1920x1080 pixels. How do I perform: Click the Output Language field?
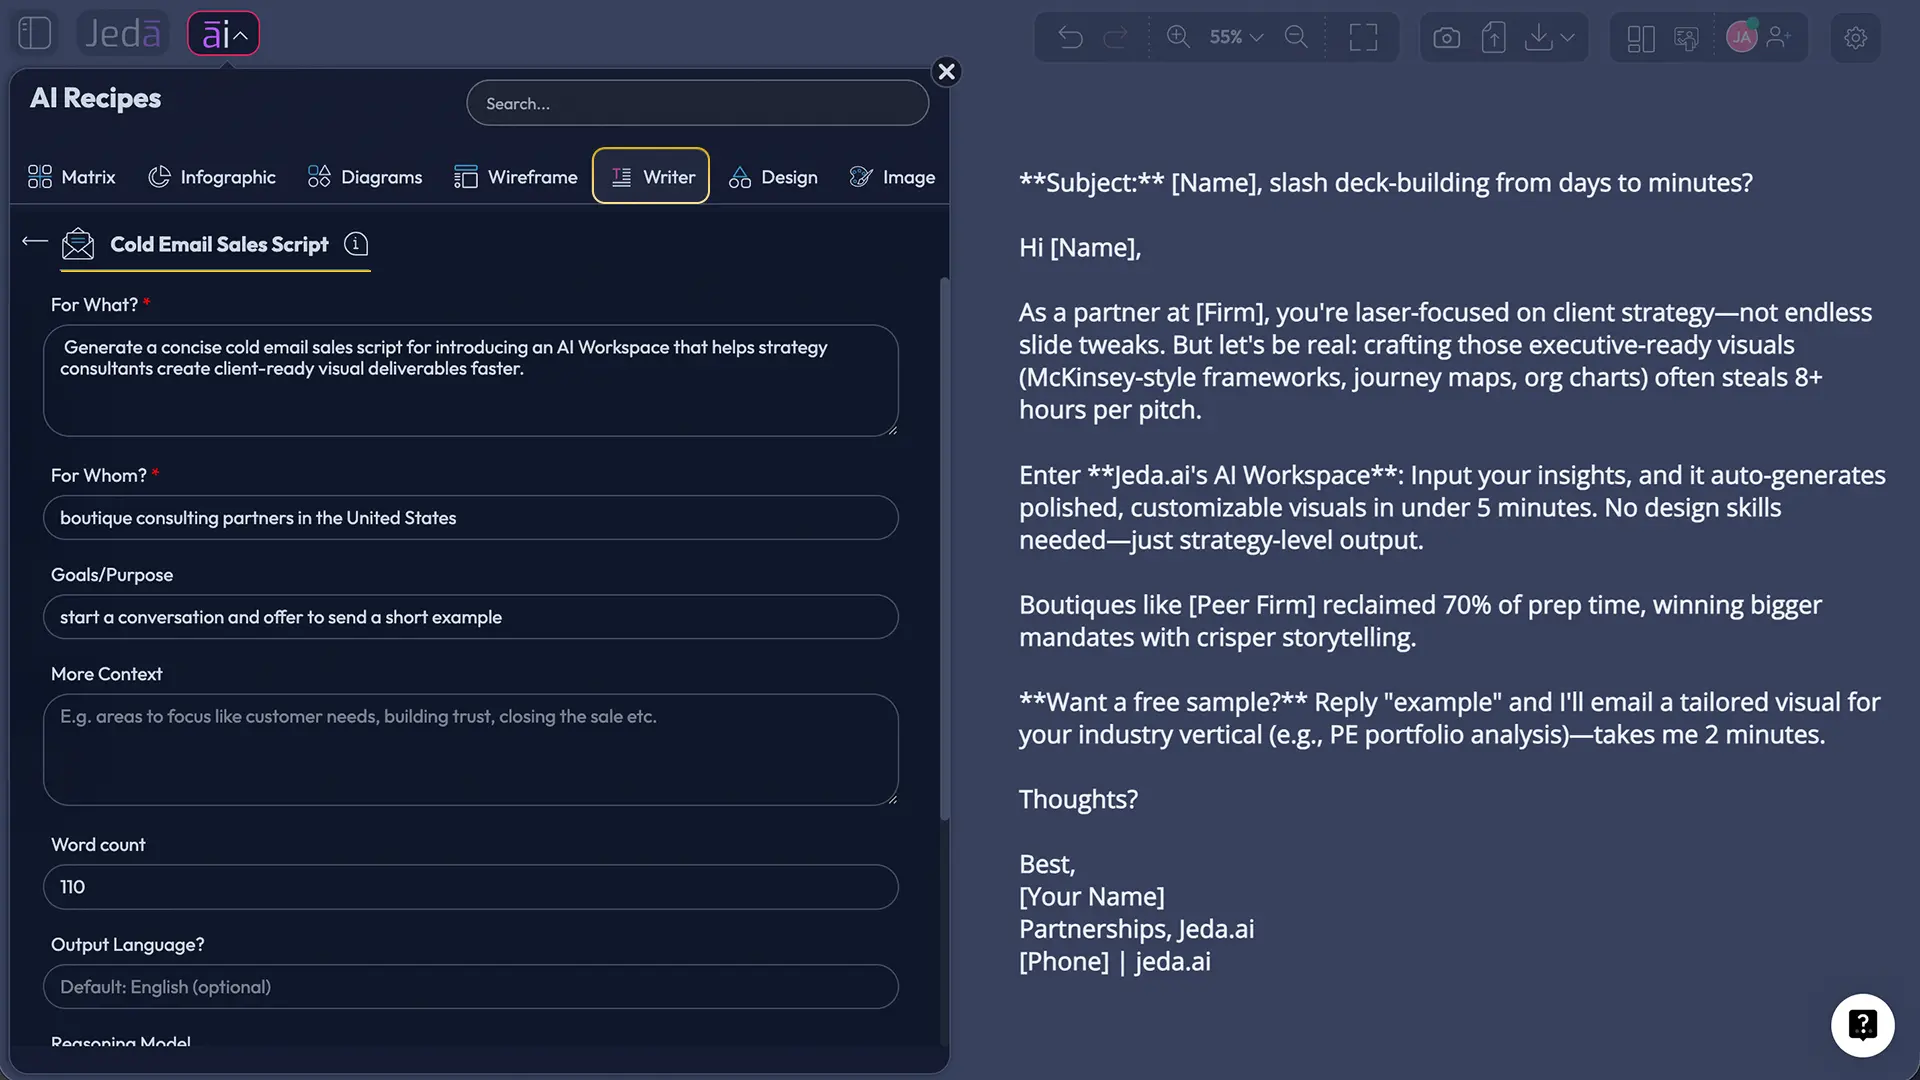pyautogui.click(x=471, y=987)
